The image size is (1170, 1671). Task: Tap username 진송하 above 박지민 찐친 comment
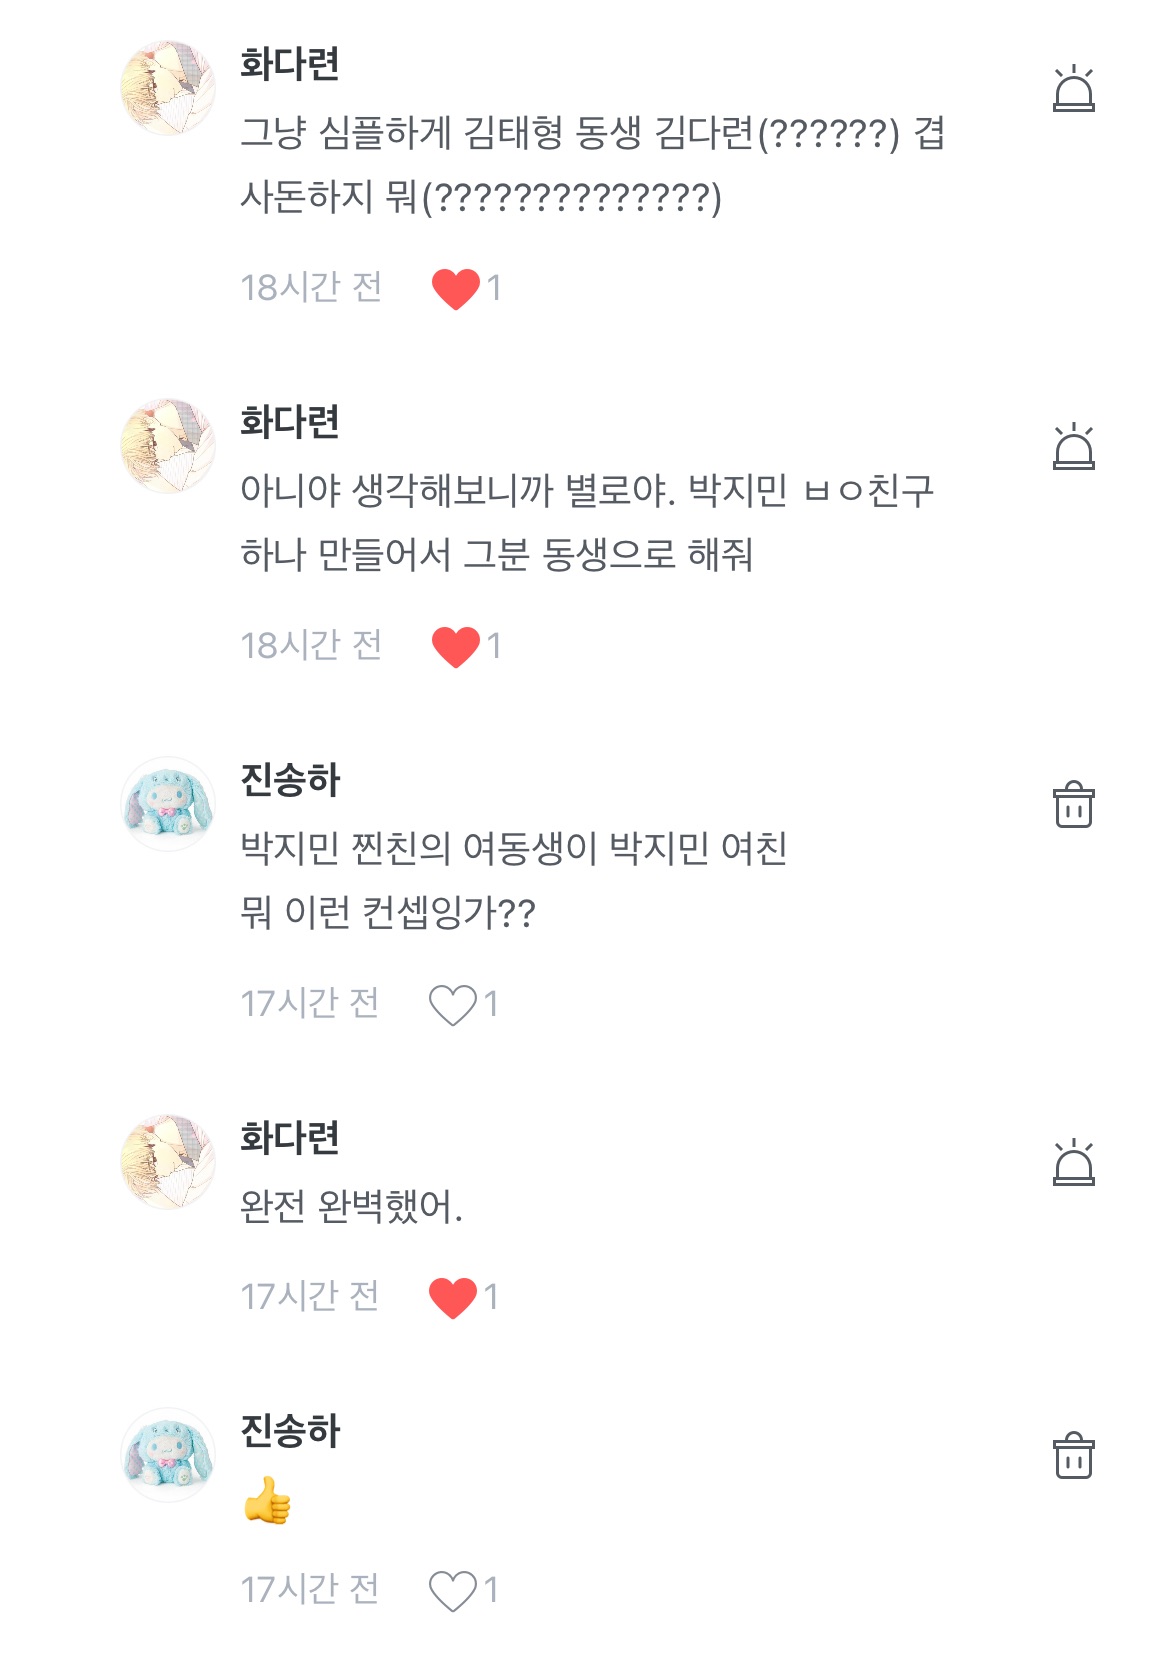pos(290,780)
